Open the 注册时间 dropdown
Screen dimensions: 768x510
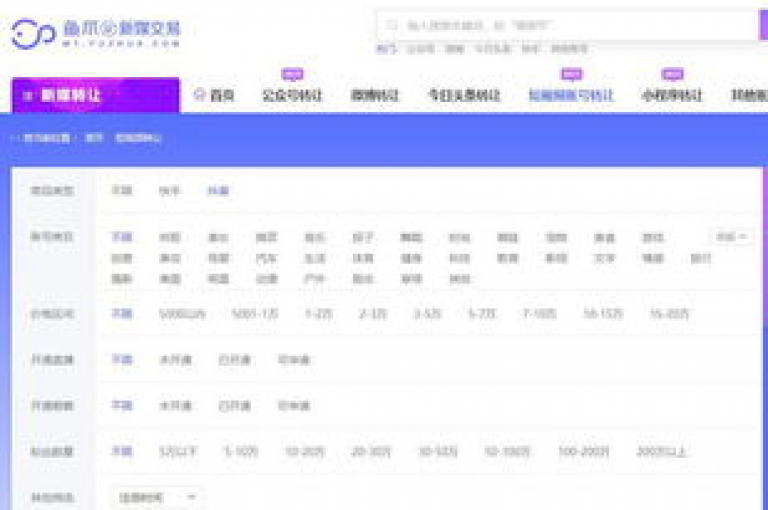point(157,497)
